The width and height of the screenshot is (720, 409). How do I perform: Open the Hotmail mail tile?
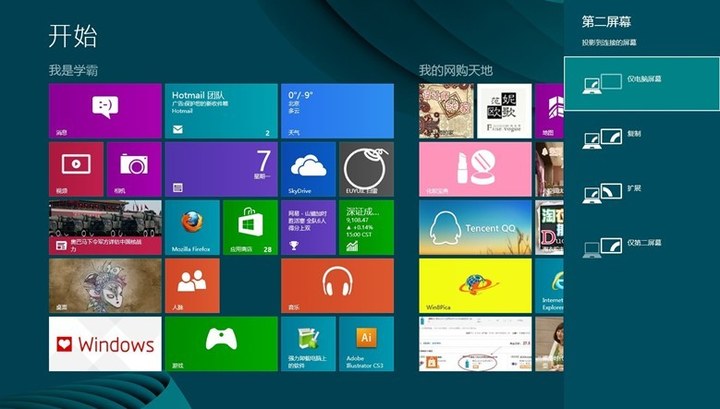(x=221, y=111)
